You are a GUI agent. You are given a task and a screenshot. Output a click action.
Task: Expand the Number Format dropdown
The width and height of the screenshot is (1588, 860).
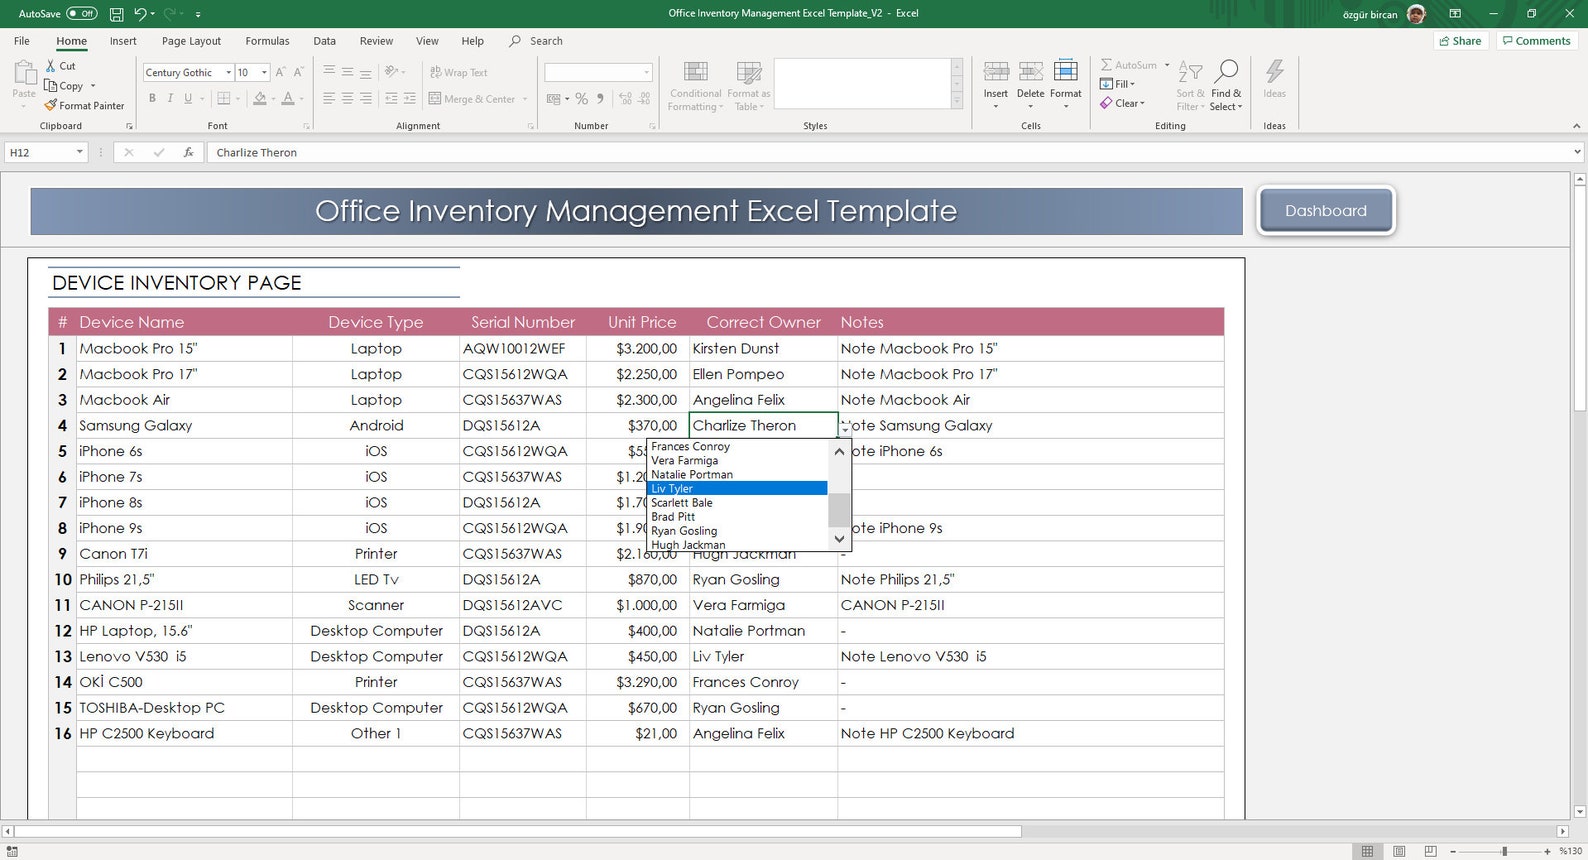click(646, 72)
